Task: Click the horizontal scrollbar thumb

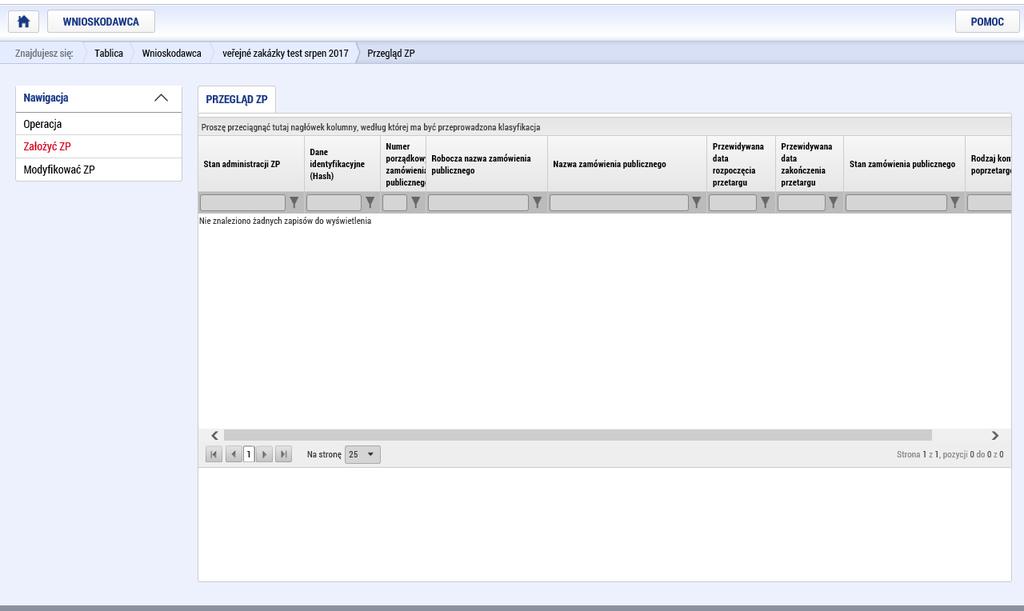Action: click(x=577, y=435)
